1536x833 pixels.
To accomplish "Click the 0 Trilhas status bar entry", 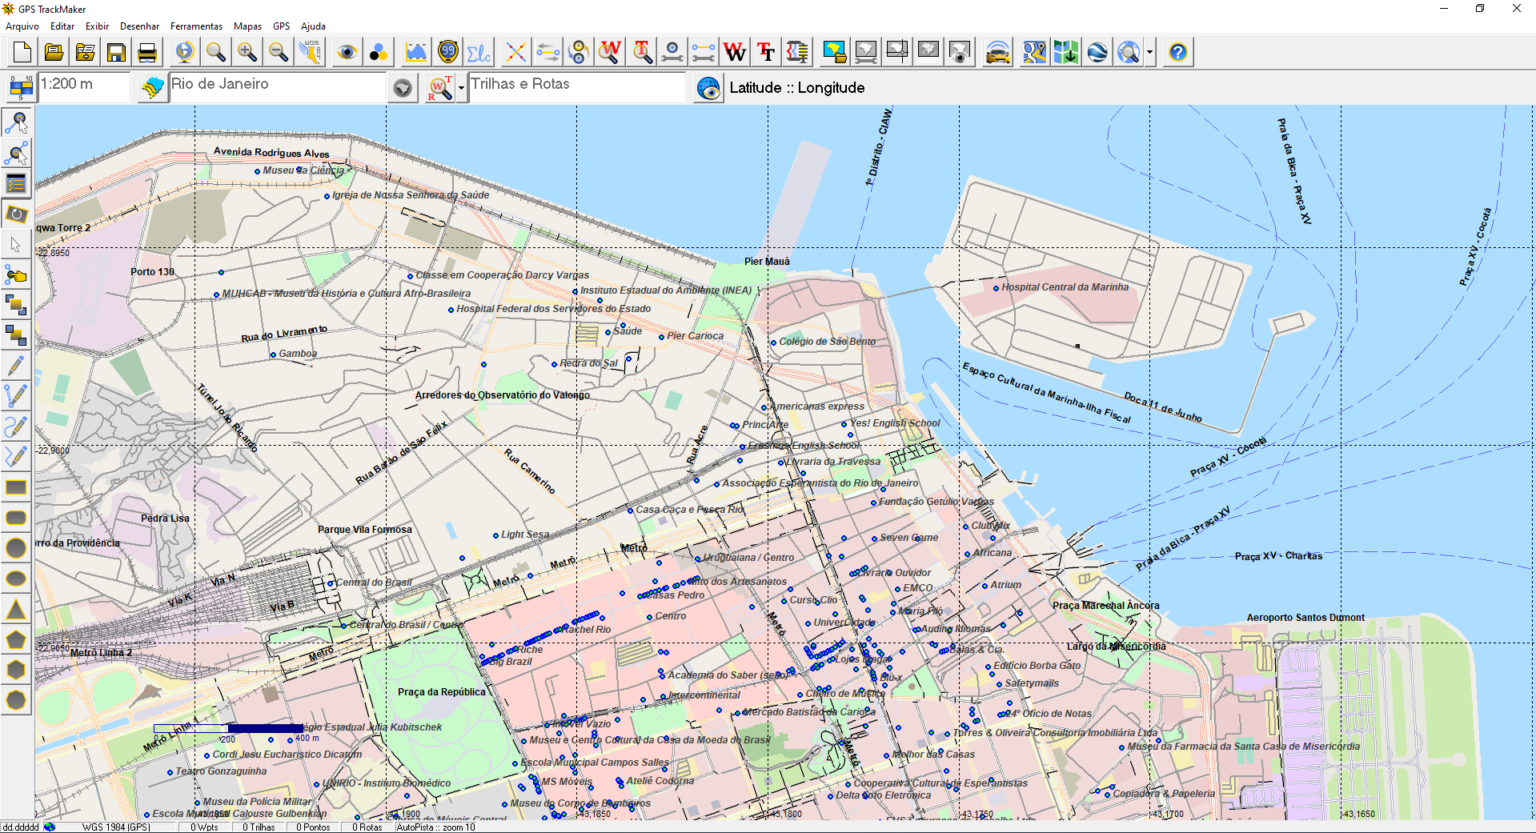I will [259, 827].
